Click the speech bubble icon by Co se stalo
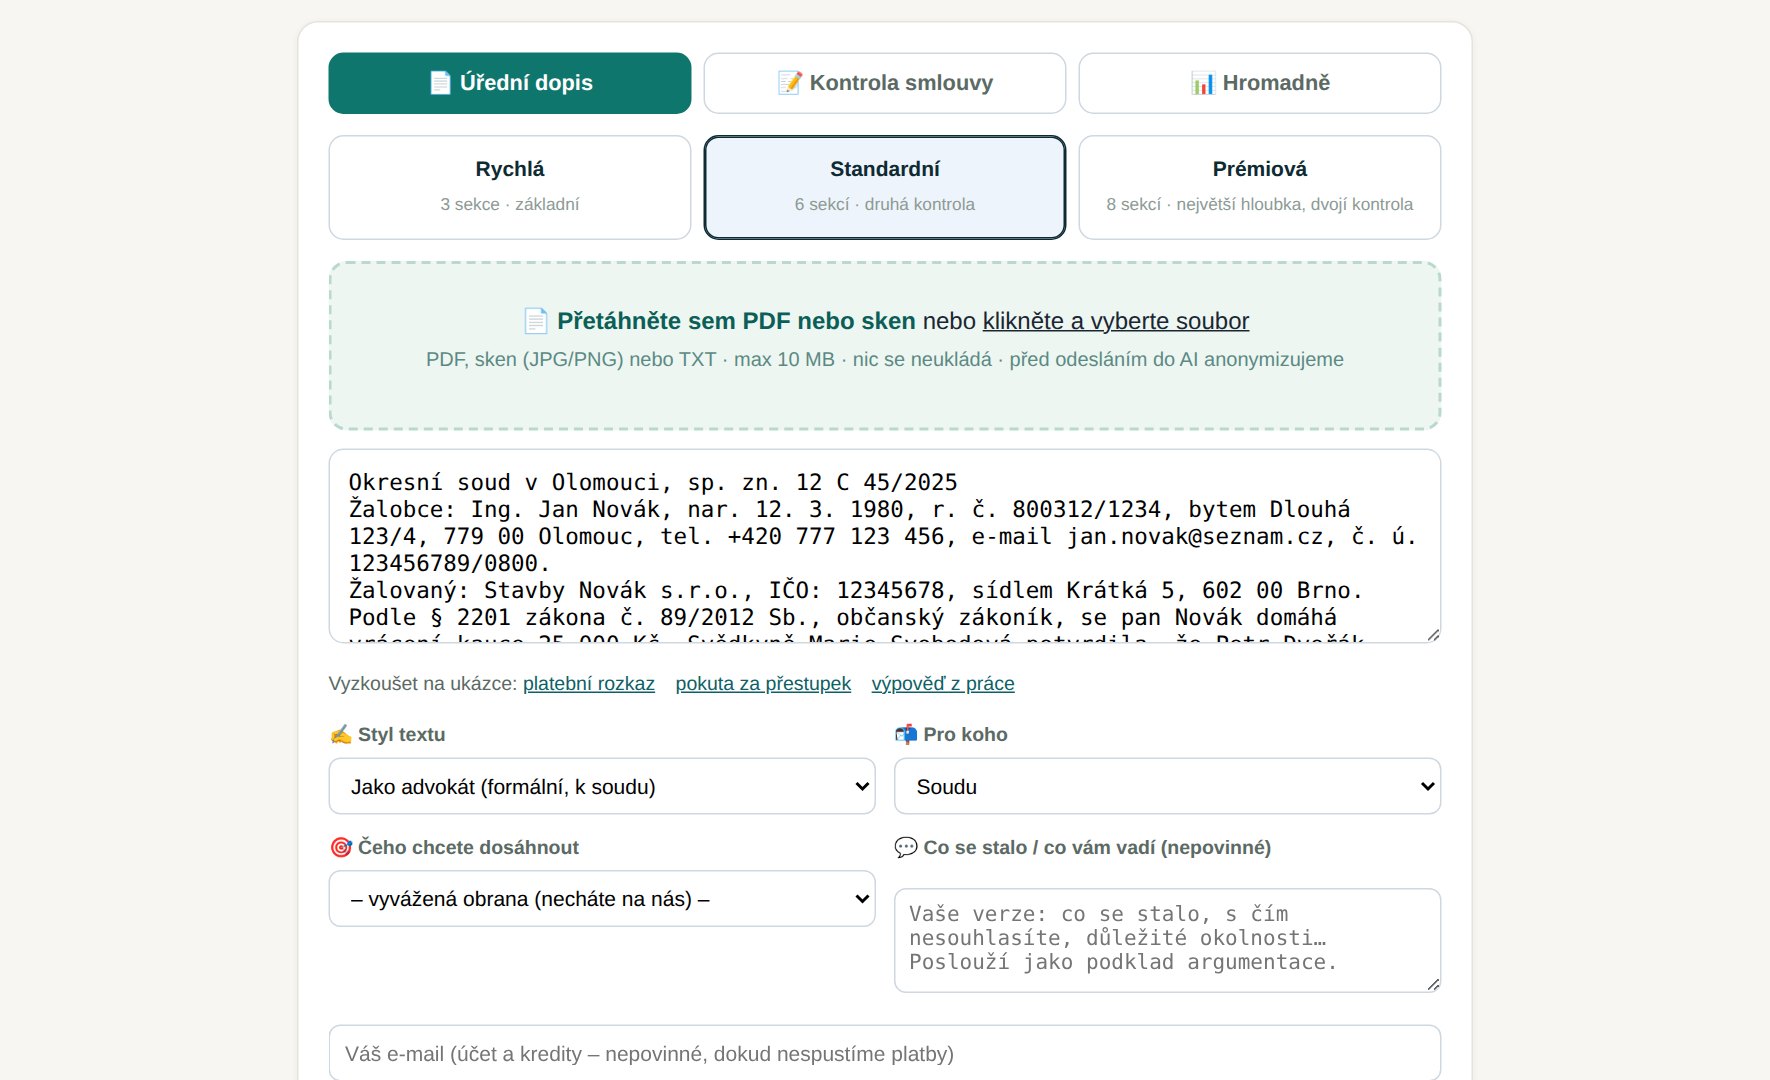 [x=906, y=848]
